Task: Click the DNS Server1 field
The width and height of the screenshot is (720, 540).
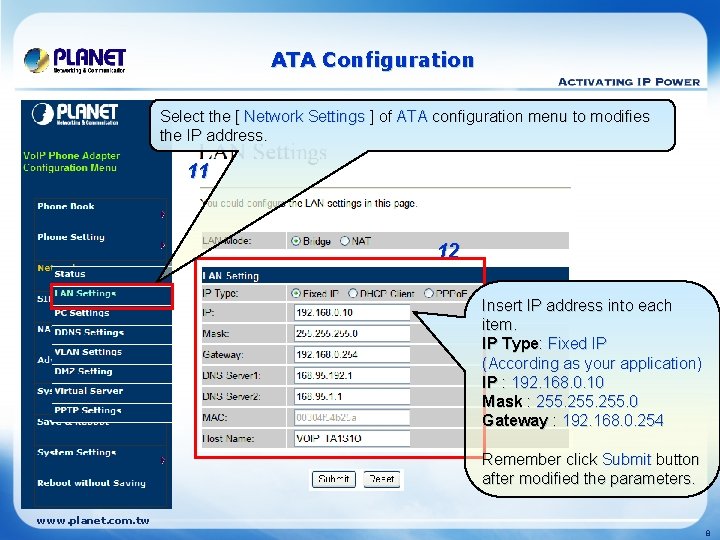Action: click(x=352, y=376)
